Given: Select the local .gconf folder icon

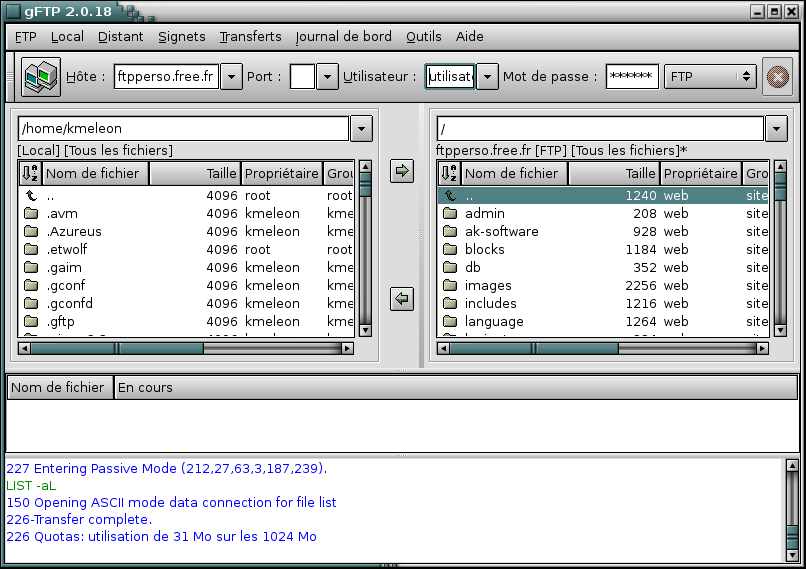Looking at the screenshot, I should tap(31, 285).
